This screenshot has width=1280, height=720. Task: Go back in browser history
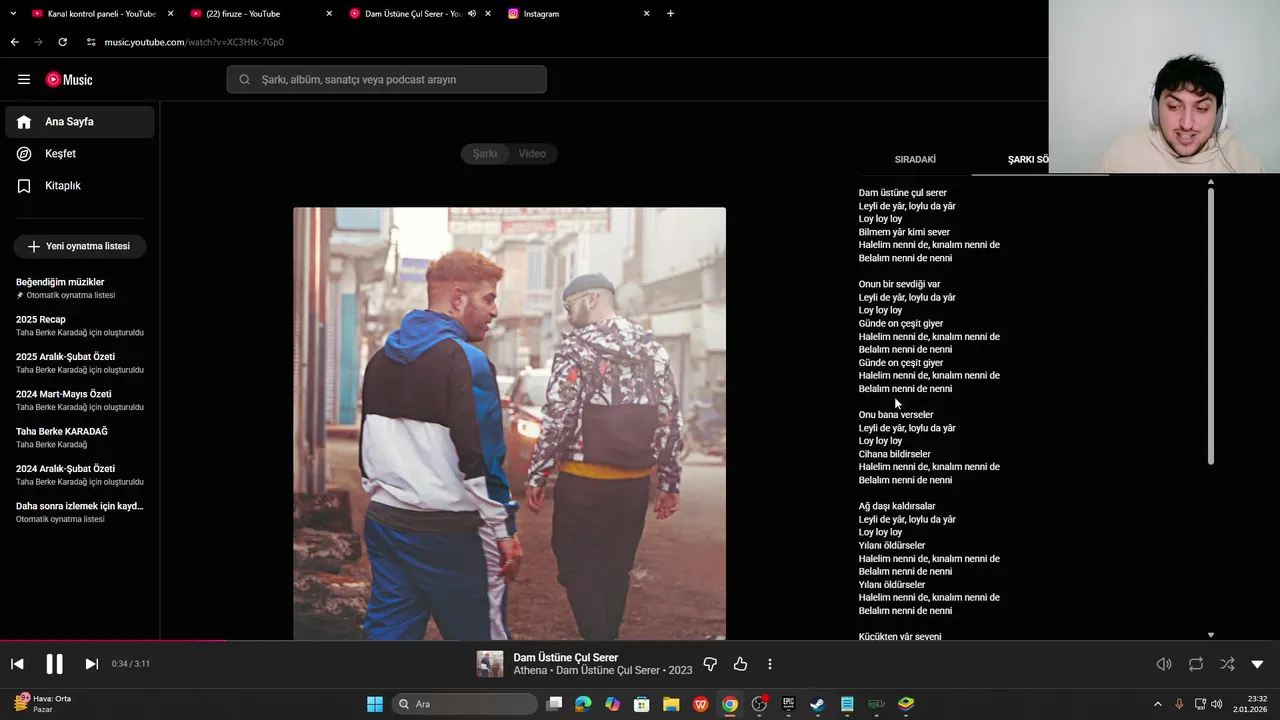pyautogui.click(x=14, y=42)
